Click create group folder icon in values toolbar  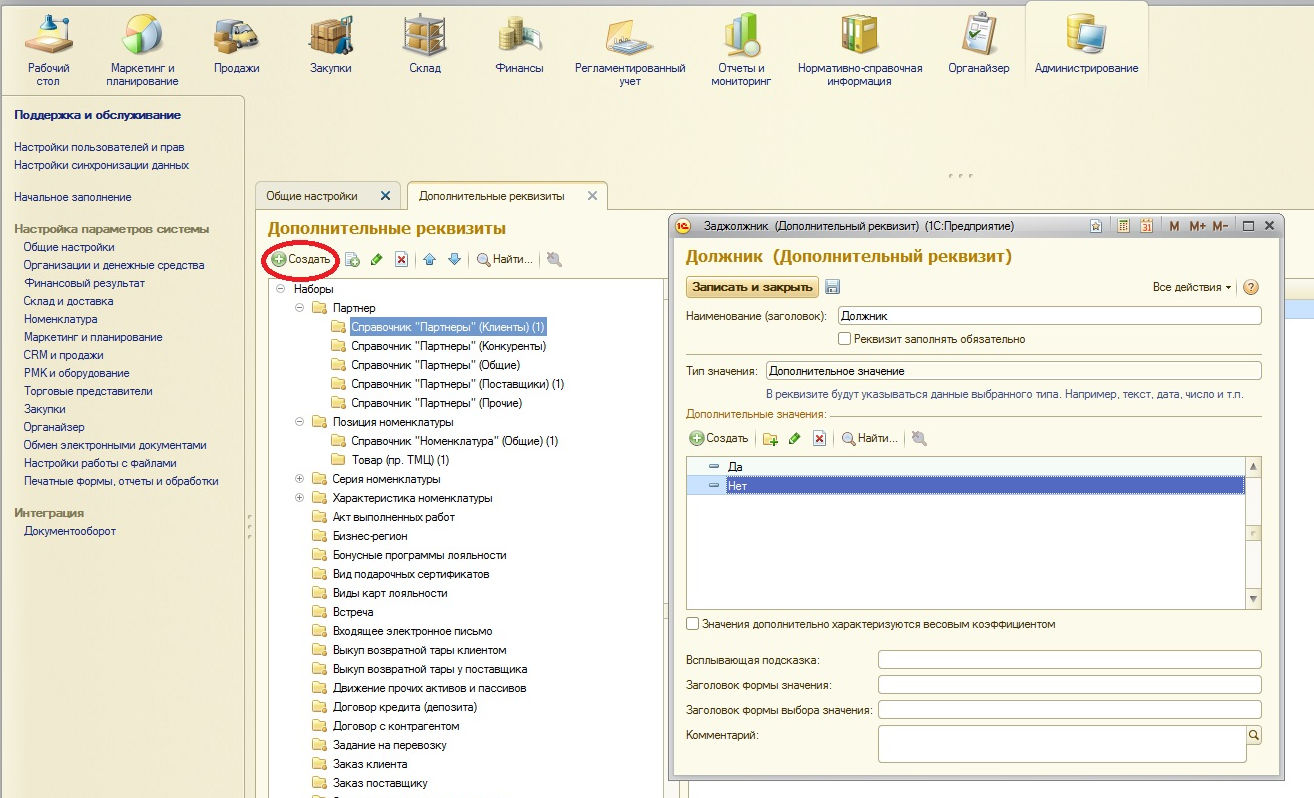click(770, 438)
